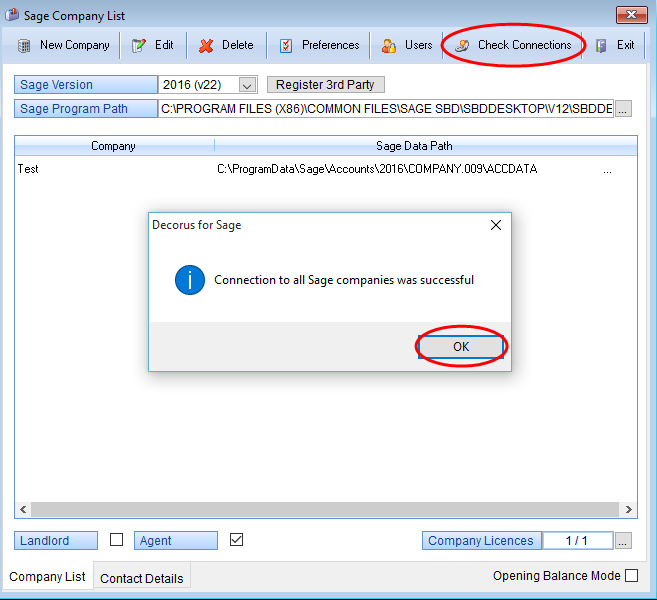Click the Landlord label
657x600 pixels.
coord(56,541)
